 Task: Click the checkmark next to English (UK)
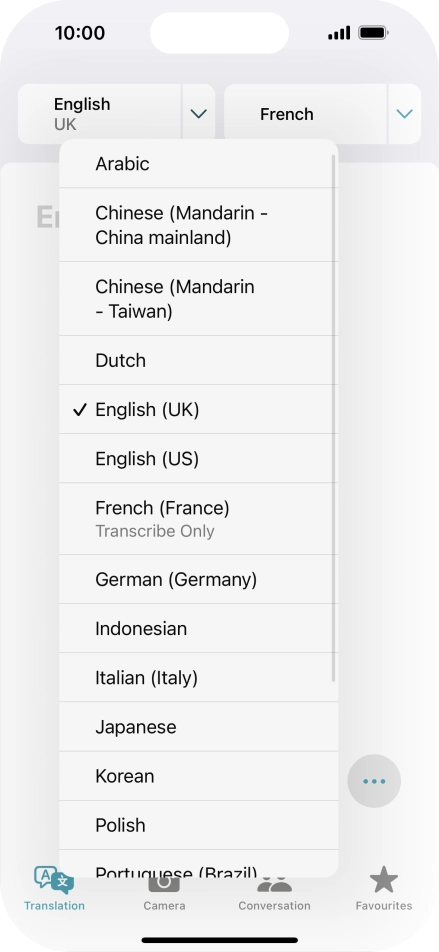pos(80,410)
